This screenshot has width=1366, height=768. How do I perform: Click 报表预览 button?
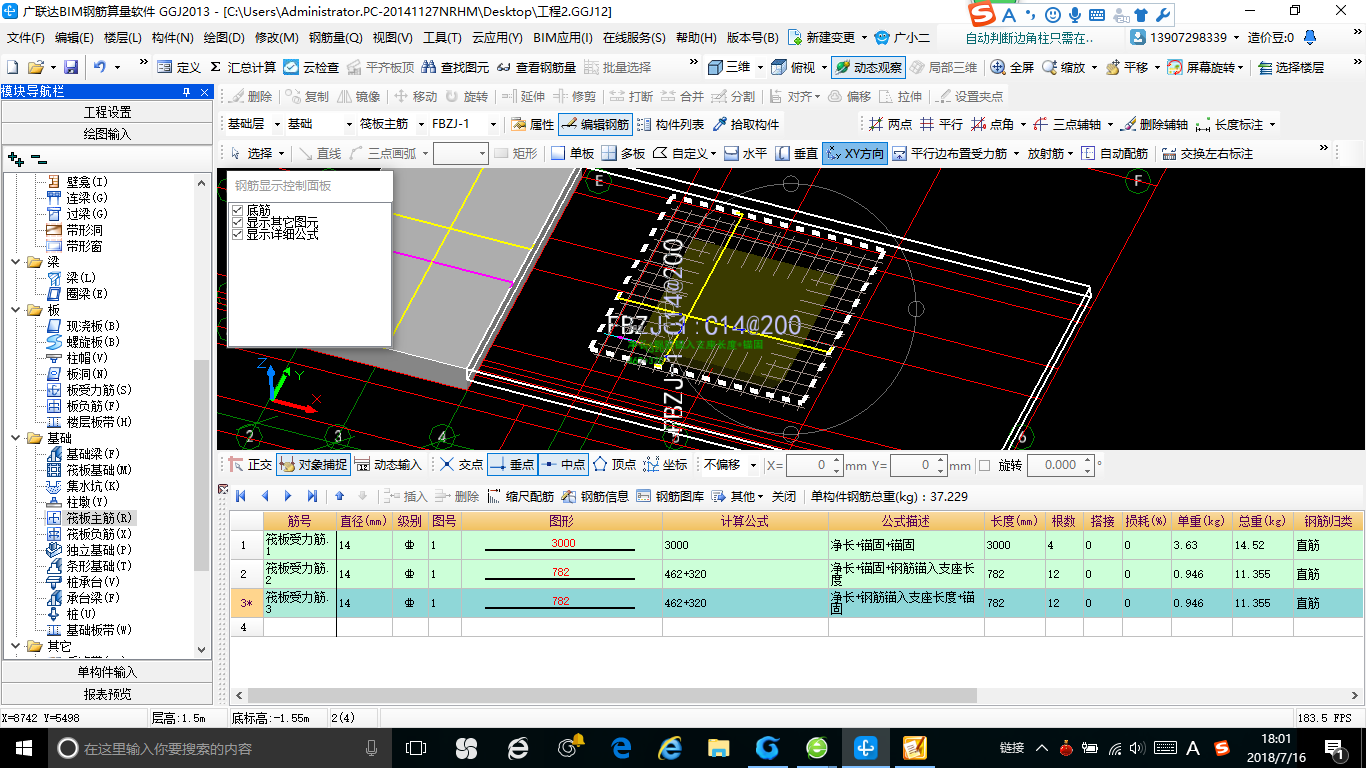pos(107,694)
